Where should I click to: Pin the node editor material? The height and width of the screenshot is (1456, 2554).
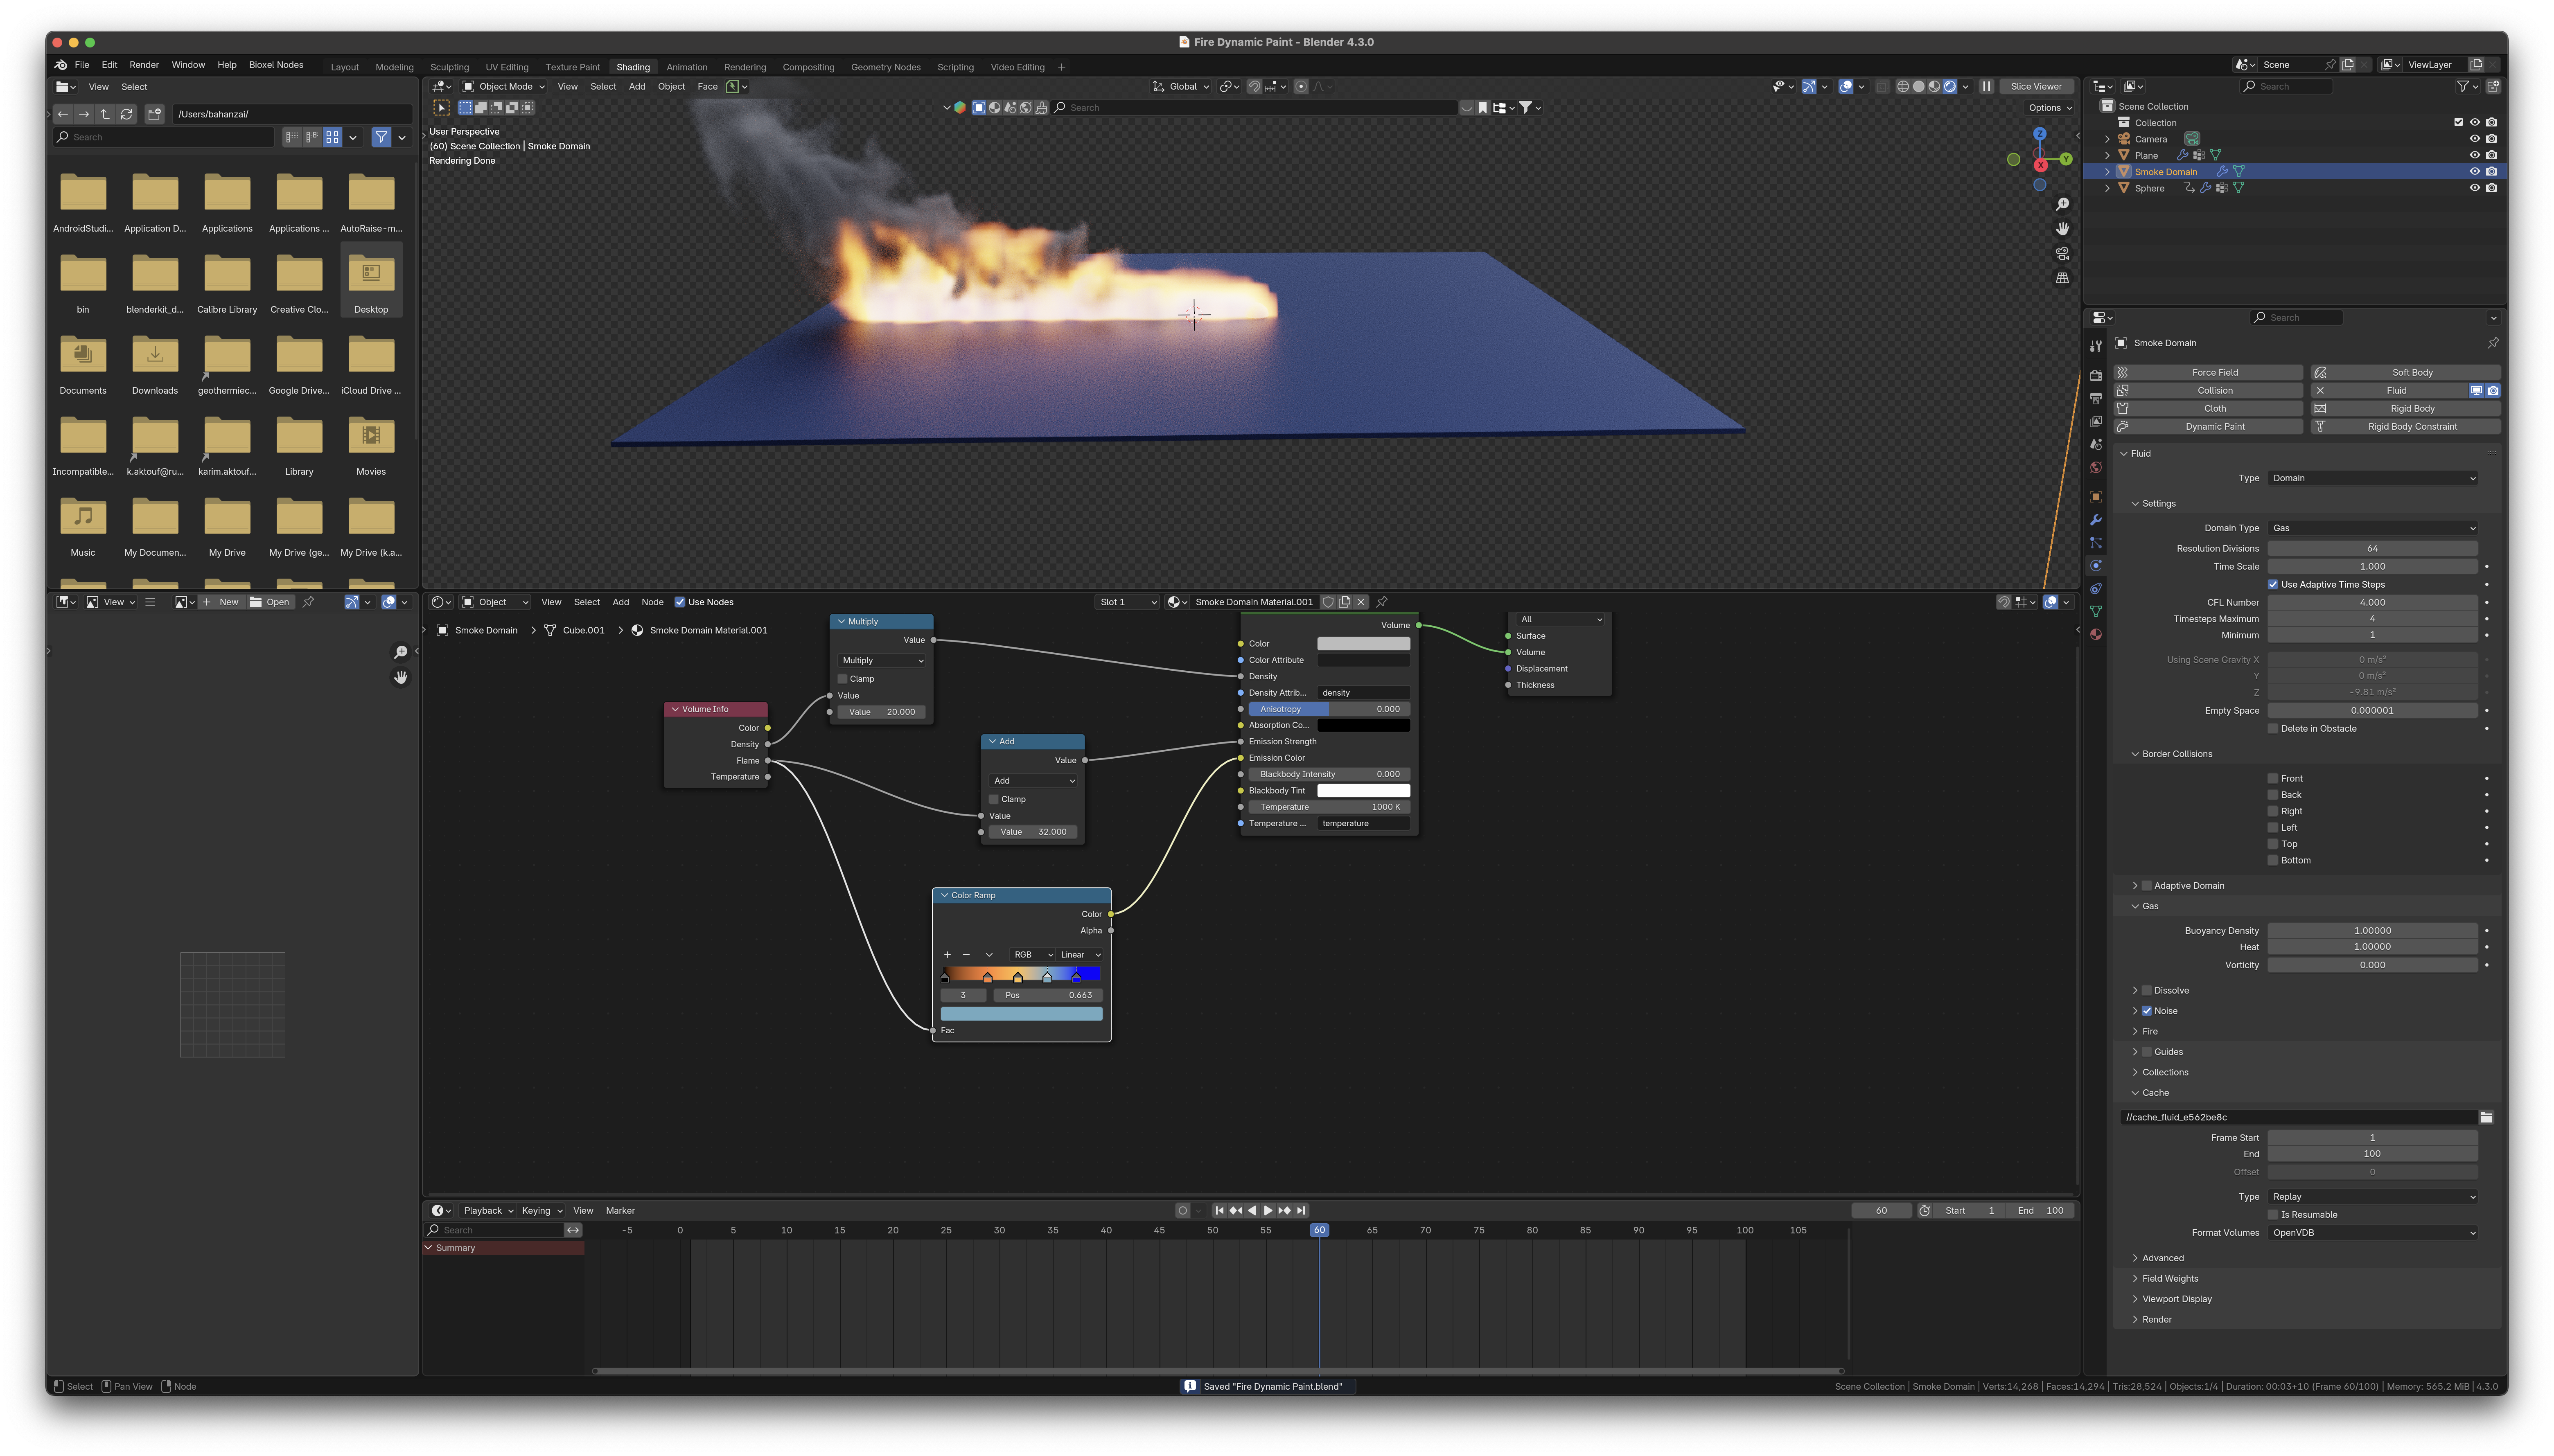[x=1382, y=602]
